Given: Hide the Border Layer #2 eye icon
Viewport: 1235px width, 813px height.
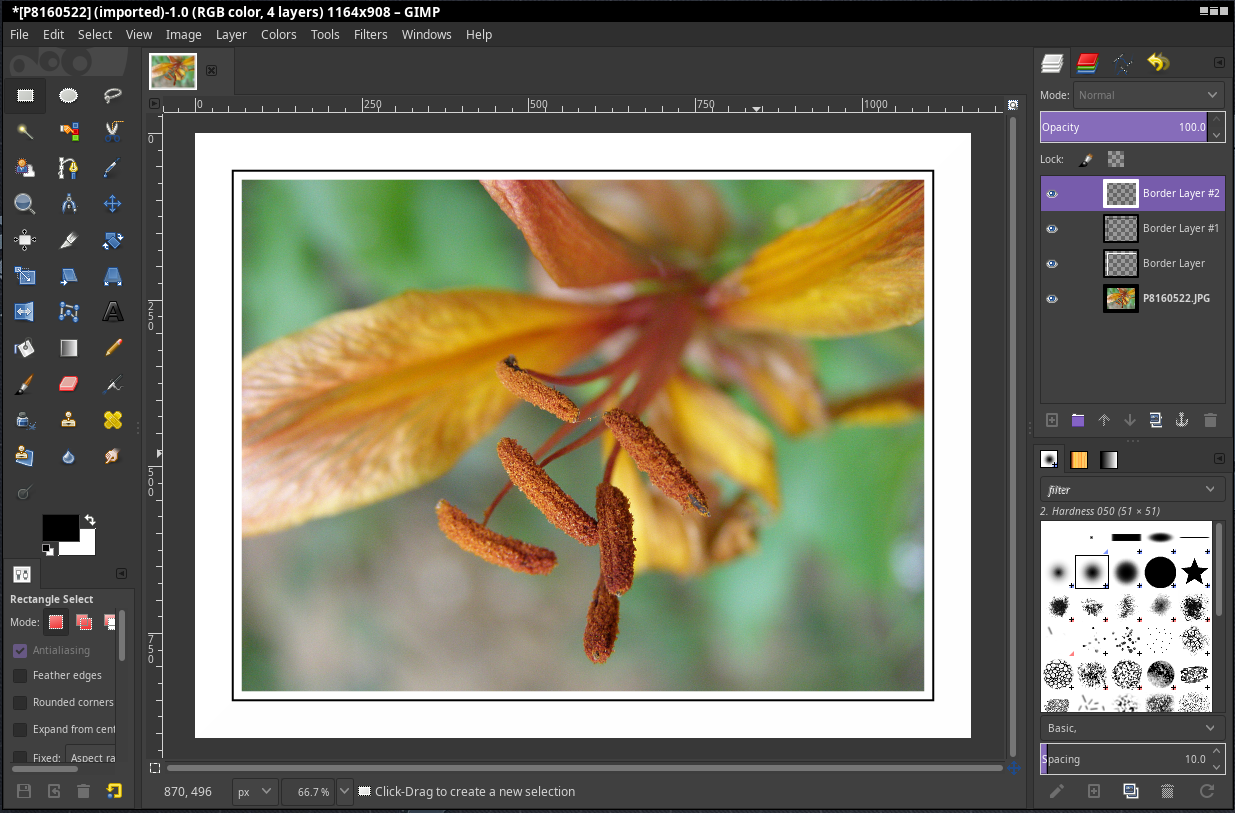Looking at the screenshot, I should (1051, 194).
